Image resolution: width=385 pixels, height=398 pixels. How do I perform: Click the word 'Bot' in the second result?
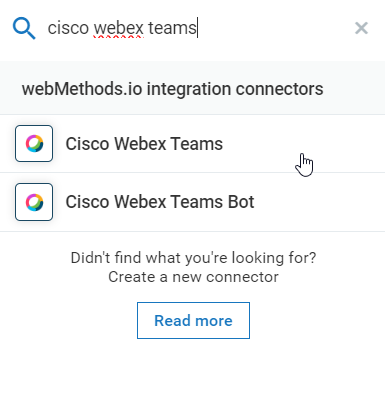(x=241, y=202)
